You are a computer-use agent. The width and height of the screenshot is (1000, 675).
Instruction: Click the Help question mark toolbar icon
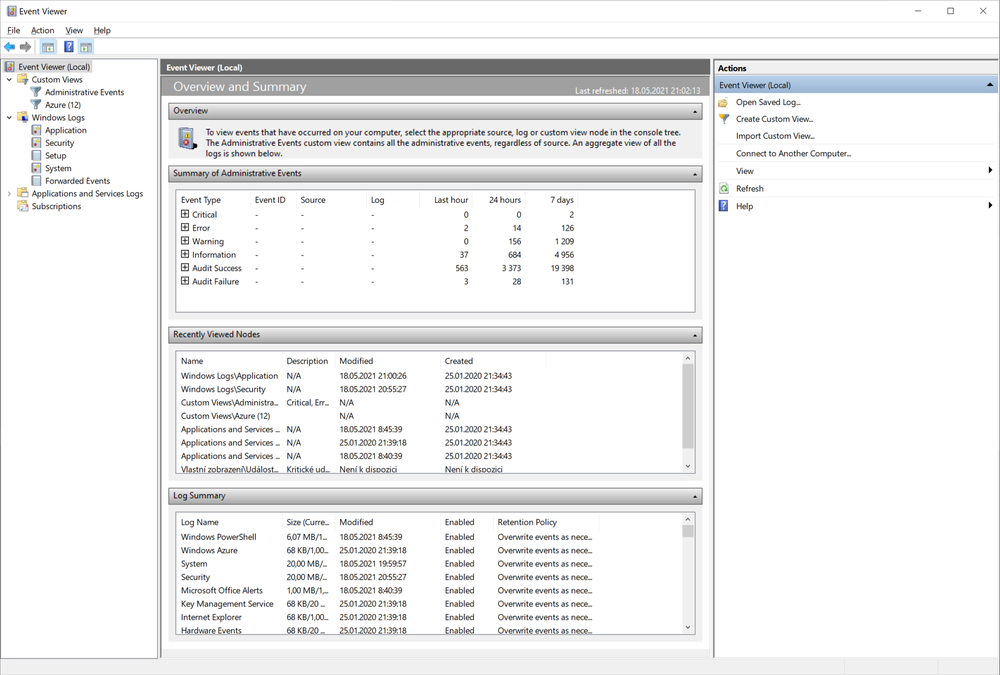click(x=68, y=46)
